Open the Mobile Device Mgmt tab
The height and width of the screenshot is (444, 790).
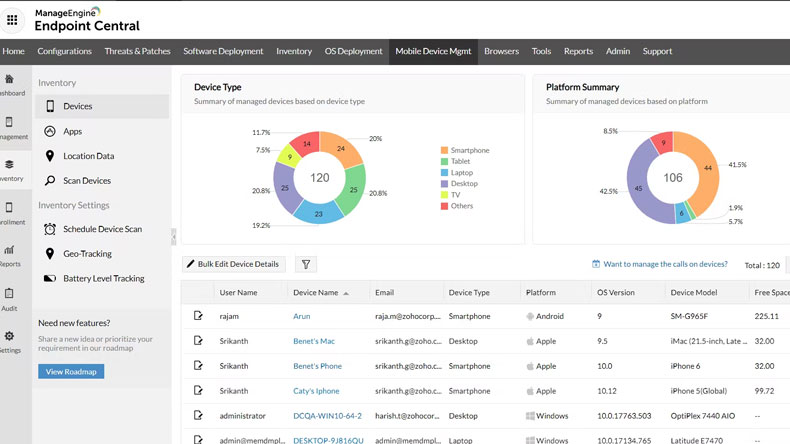pyautogui.click(x=432, y=51)
